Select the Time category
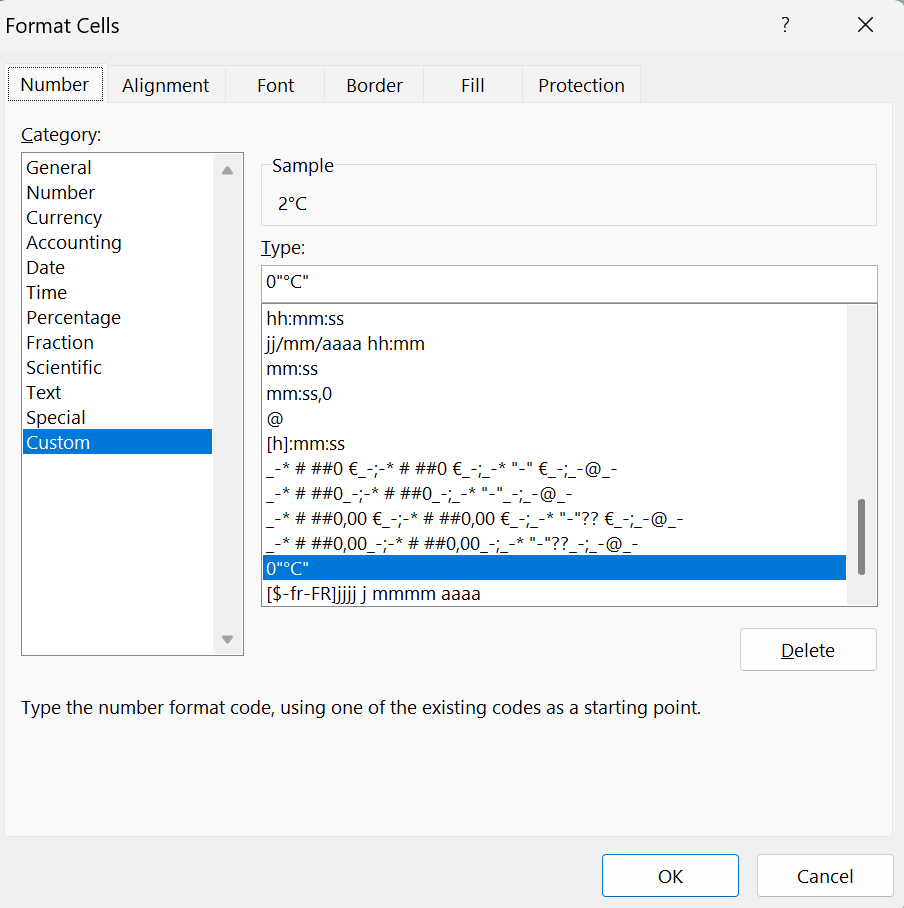The height and width of the screenshot is (908, 904). [x=118, y=292]
